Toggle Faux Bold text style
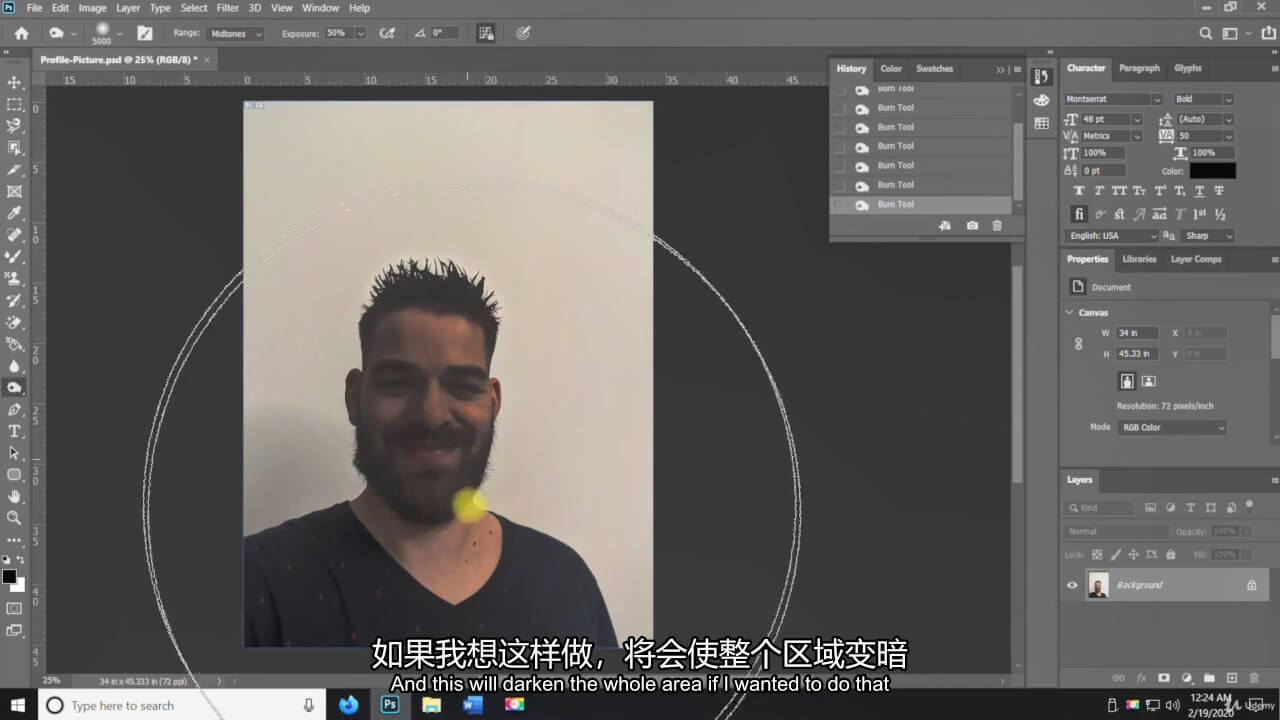 tap(1079, 191)
